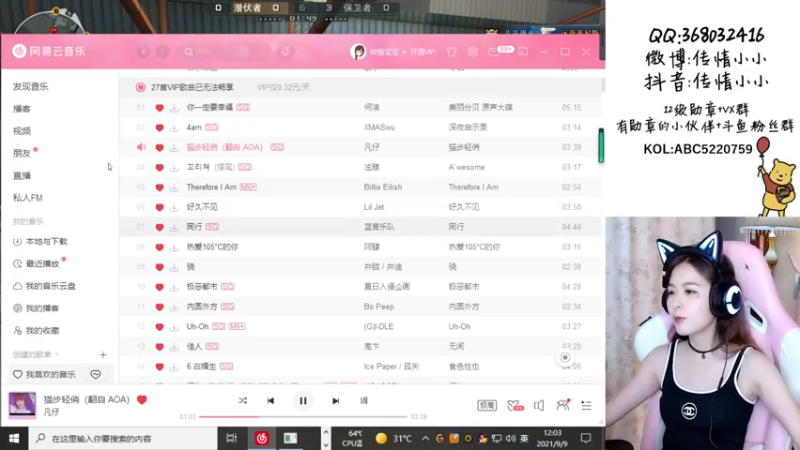Screen dimensions: 800x450
Task: Open settings gear in header
Action: (x=473, y=52)
